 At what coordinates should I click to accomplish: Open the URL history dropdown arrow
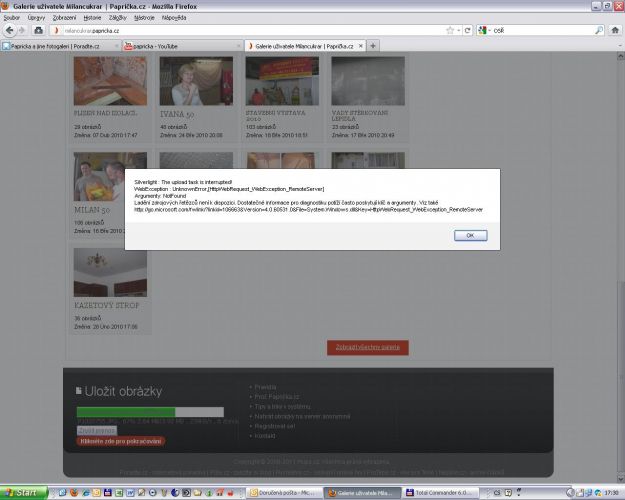pos(458,30)
